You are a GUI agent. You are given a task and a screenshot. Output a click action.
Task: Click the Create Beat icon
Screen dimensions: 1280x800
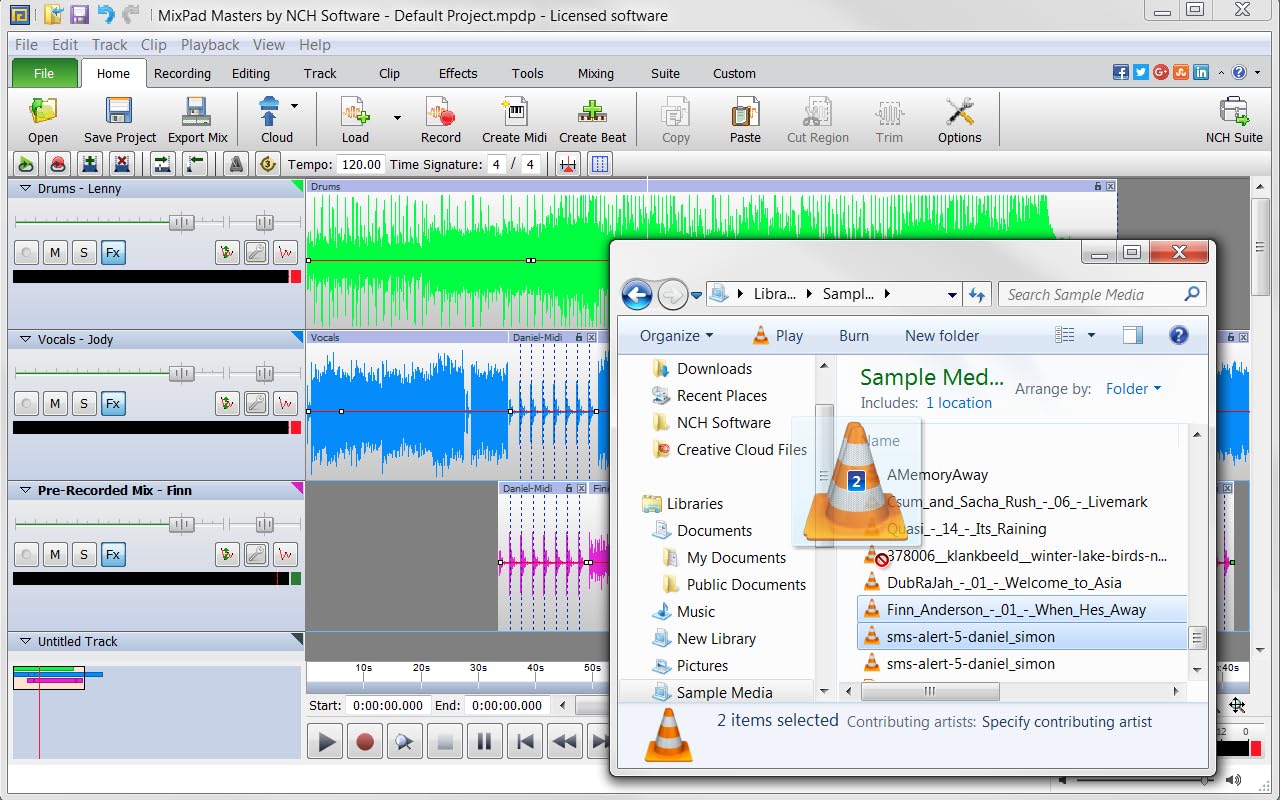point(592,117)
